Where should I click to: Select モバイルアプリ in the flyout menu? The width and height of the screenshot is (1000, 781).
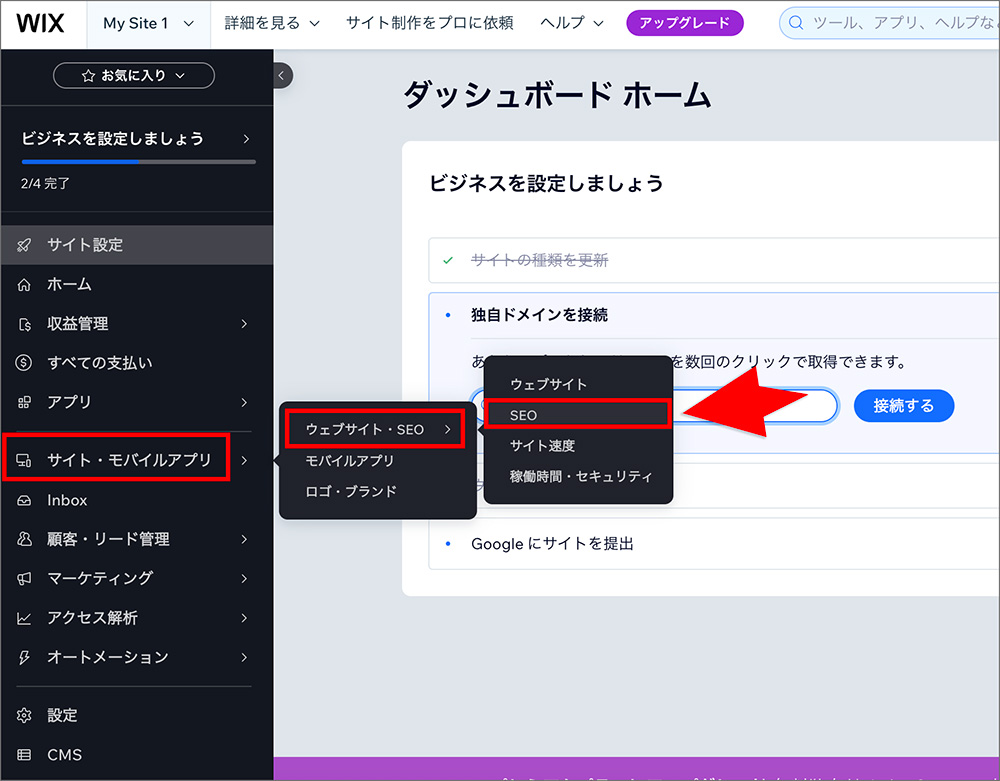(378, 460)
